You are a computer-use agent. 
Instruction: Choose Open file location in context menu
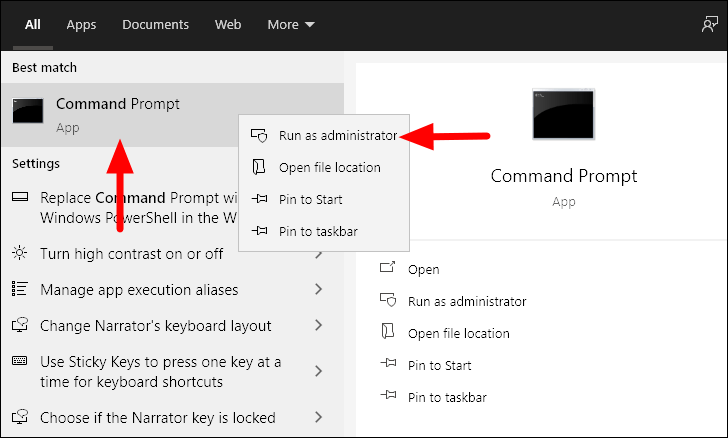click(x=324, y=167)
